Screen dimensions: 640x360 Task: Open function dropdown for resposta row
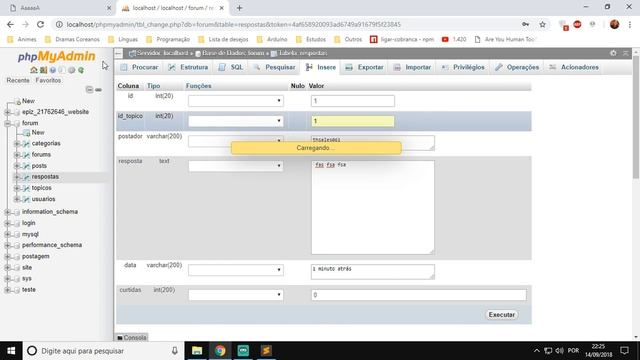[x=236, y=166]
